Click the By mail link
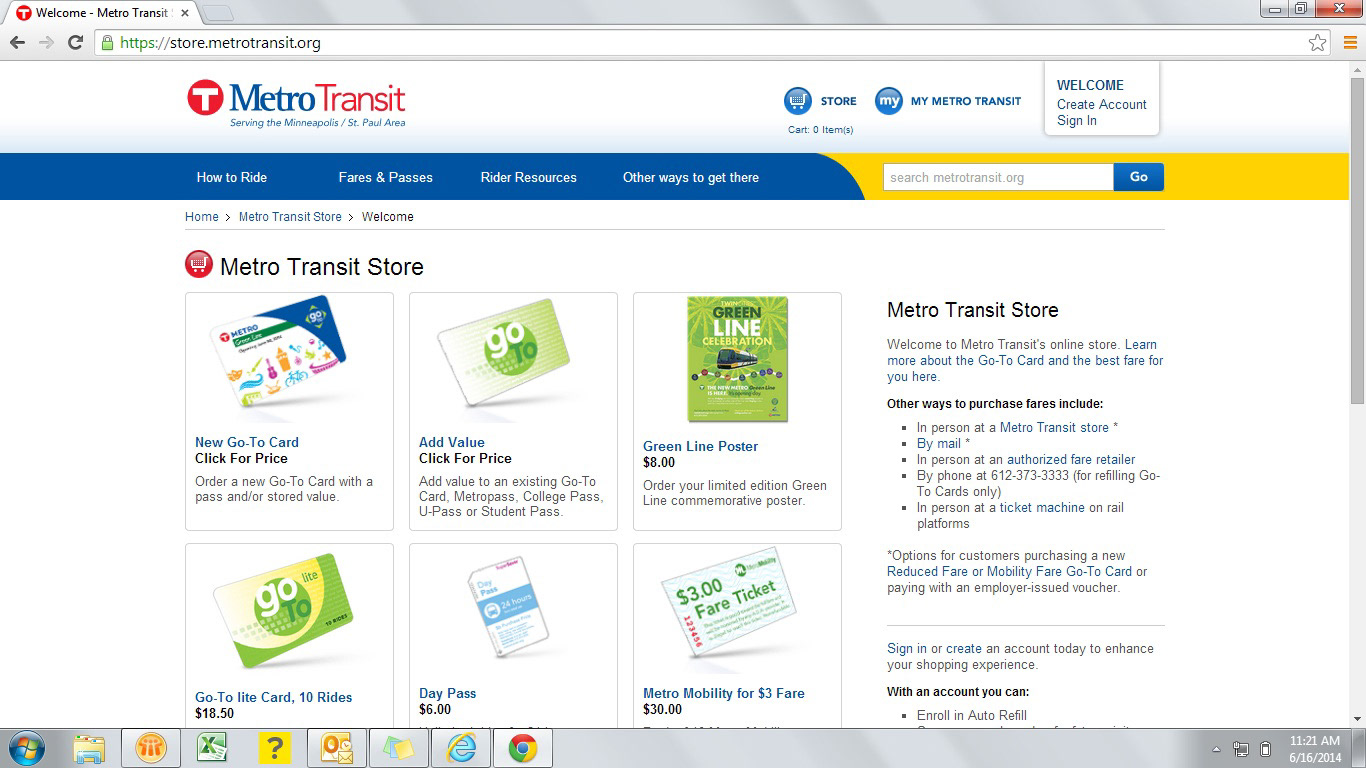The width and height of the screenshot is (1366, 768). 939,443
